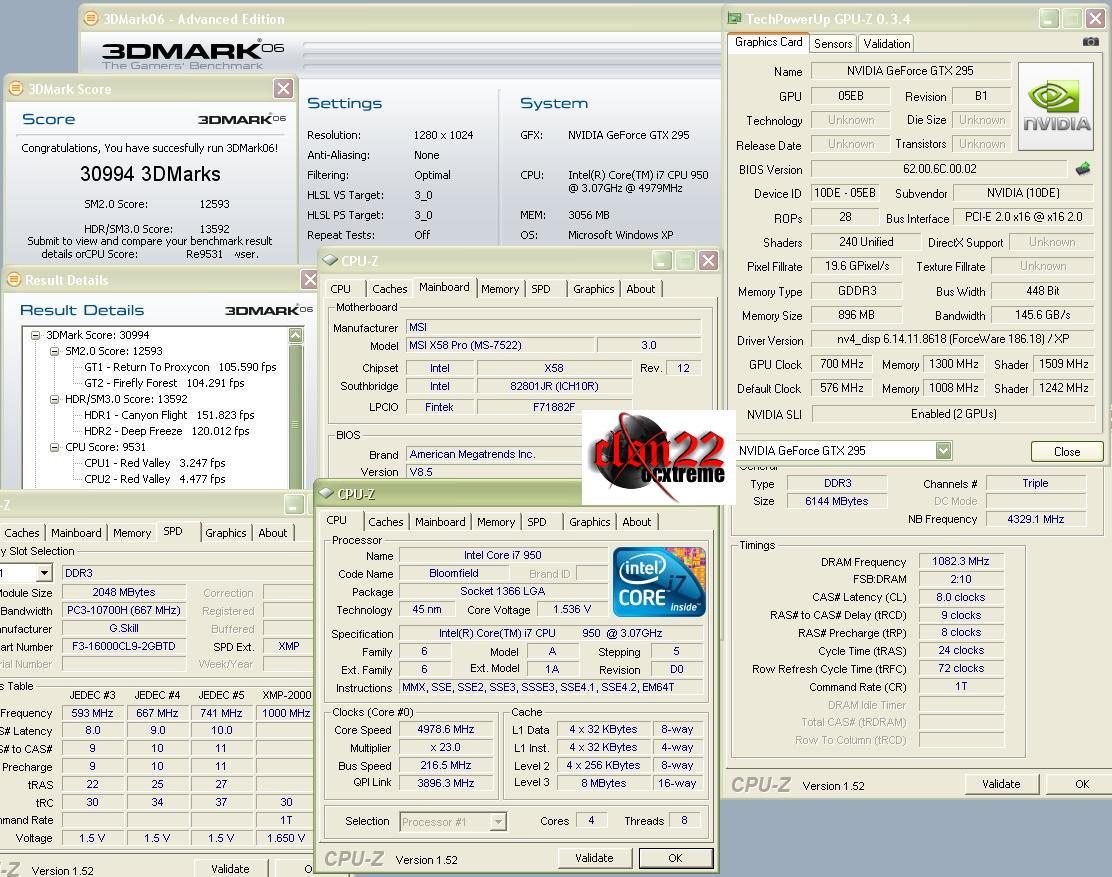
Task: Click model value MSI X58 Pro (MS-7522)
Action: coord(499,345)
